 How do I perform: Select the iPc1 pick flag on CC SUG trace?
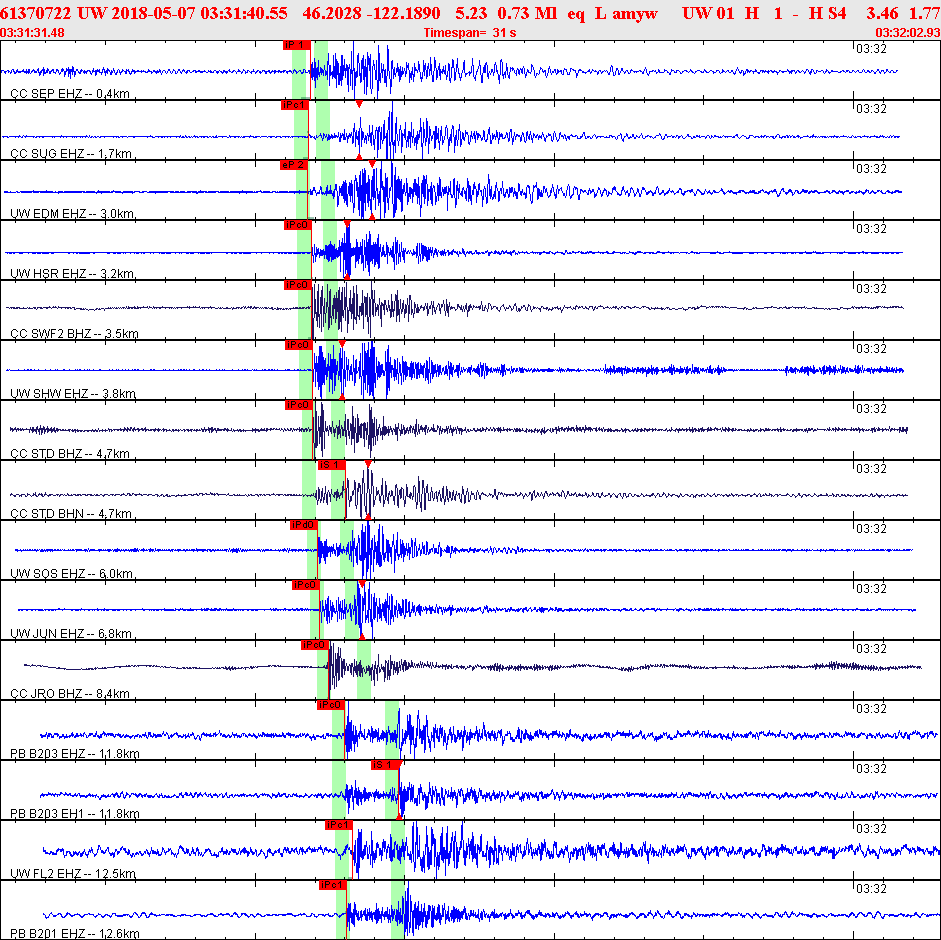coord(295,105)
